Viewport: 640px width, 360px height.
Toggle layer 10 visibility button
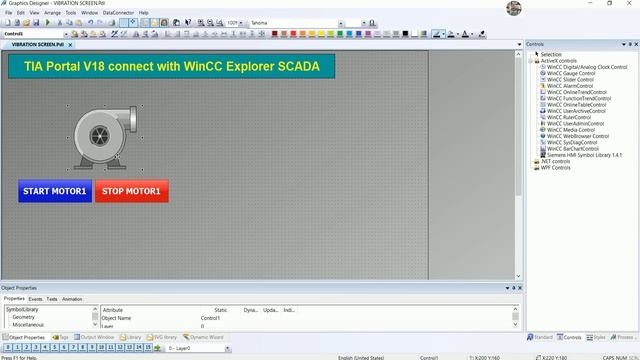click(x=101, y=348)
